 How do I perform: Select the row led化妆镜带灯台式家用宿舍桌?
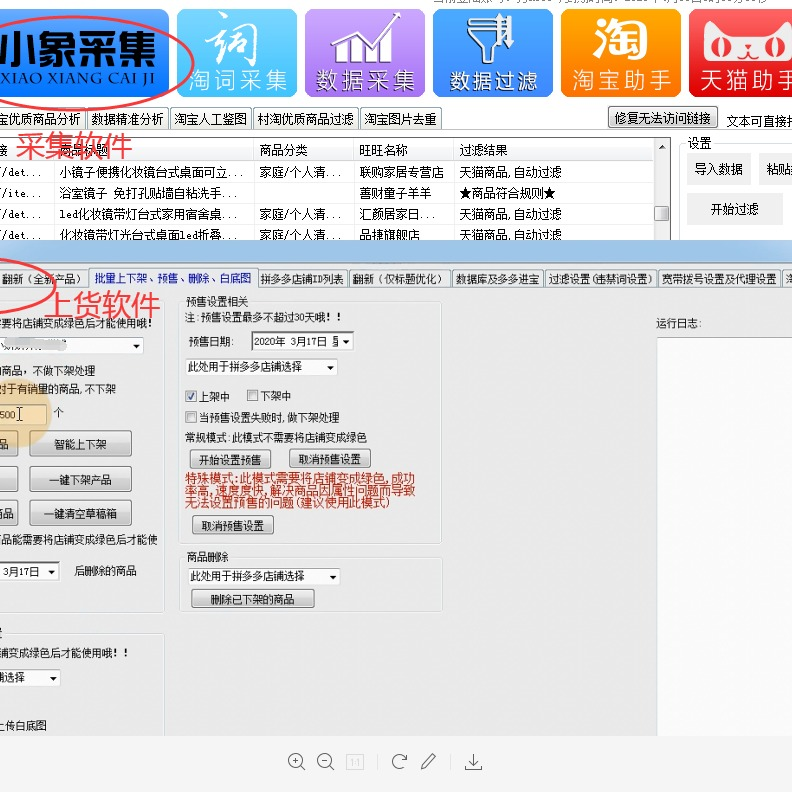point(326,214)
